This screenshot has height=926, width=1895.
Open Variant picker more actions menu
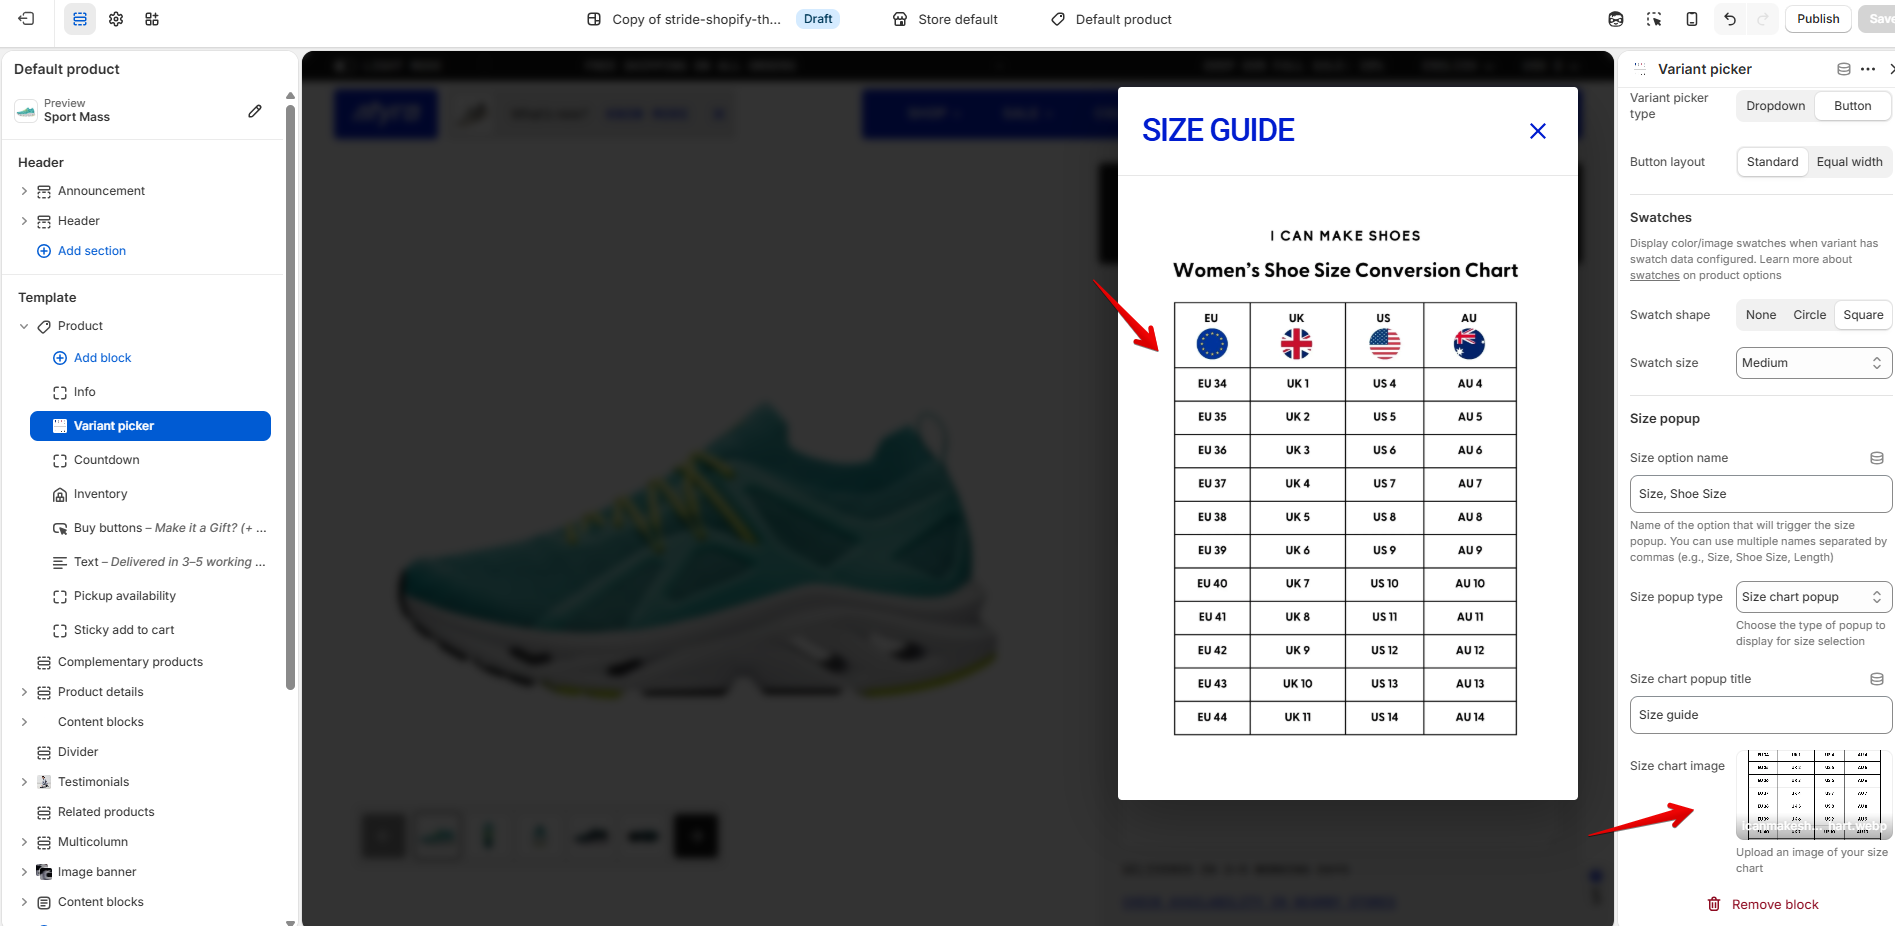click(1868, 69)
